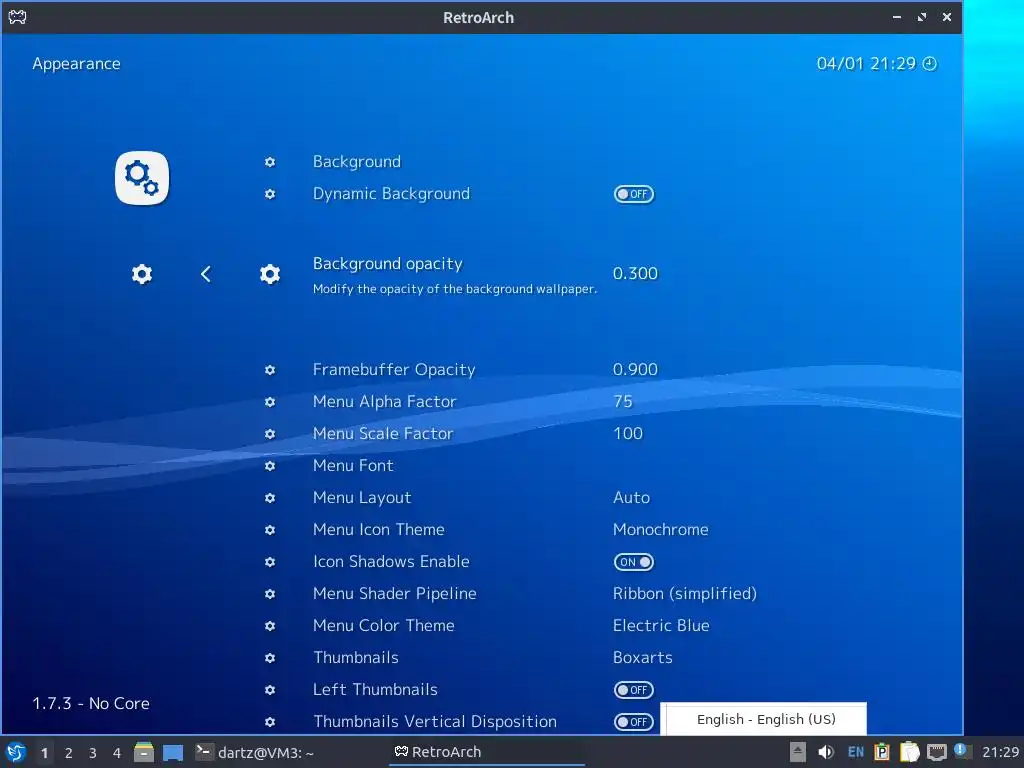Click the back arrow chevron
Image resolution: width=1024 pixels, height=768 pixels.
206,274
